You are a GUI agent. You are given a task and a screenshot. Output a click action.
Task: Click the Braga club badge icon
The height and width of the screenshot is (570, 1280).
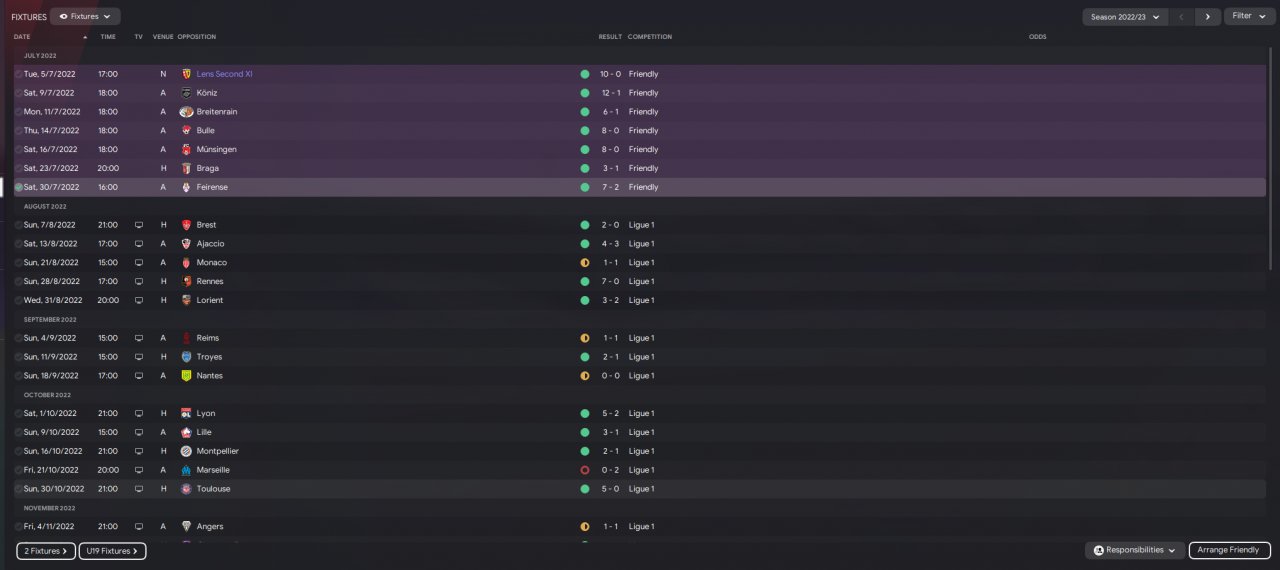(186, 168)
